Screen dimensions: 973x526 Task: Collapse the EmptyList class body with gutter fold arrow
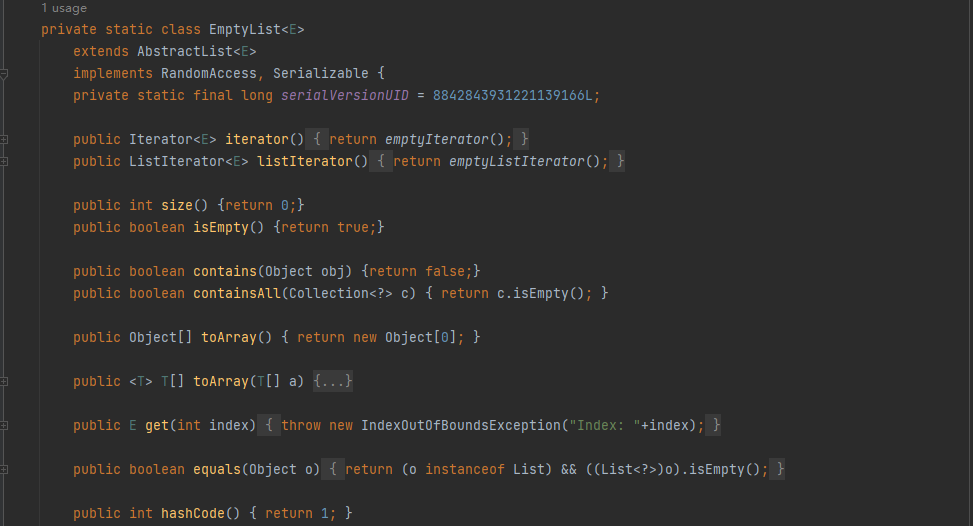tap(4, 74)
